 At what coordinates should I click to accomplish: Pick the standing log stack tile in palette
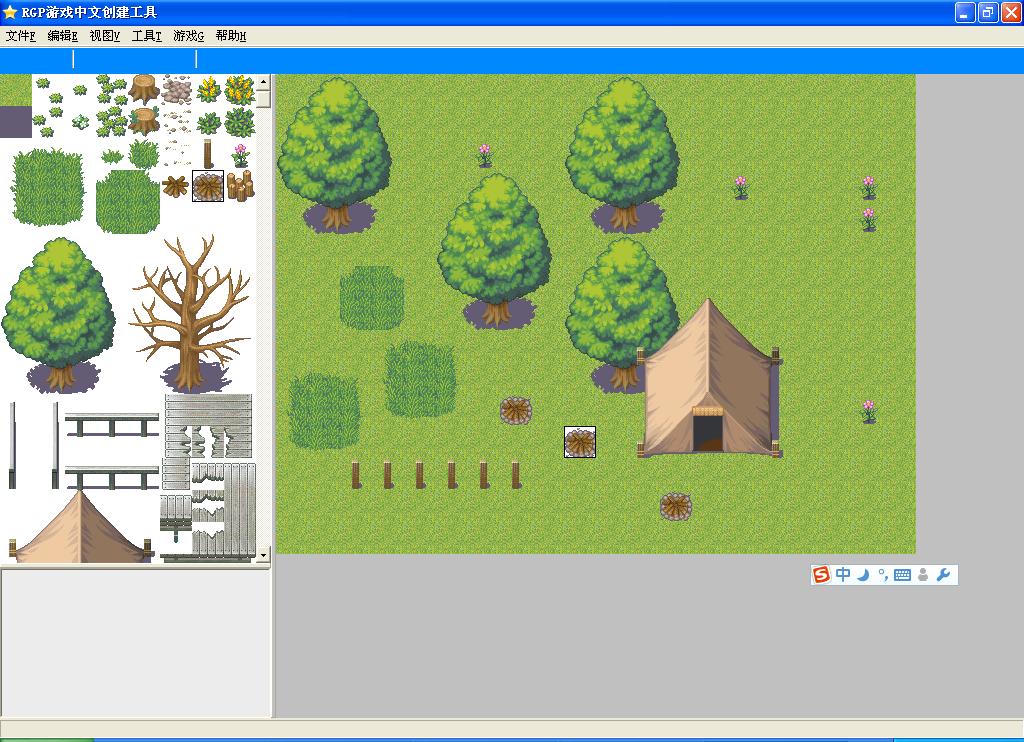click(240, 186)
